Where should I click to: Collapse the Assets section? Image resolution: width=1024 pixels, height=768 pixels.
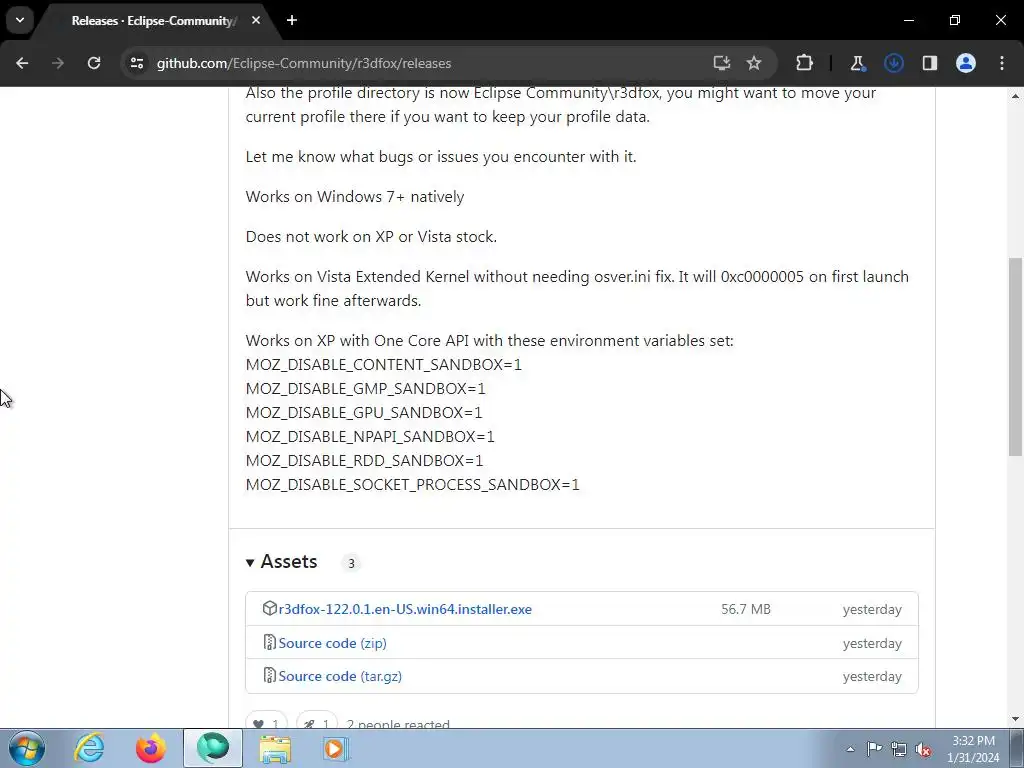coord(281,562)
